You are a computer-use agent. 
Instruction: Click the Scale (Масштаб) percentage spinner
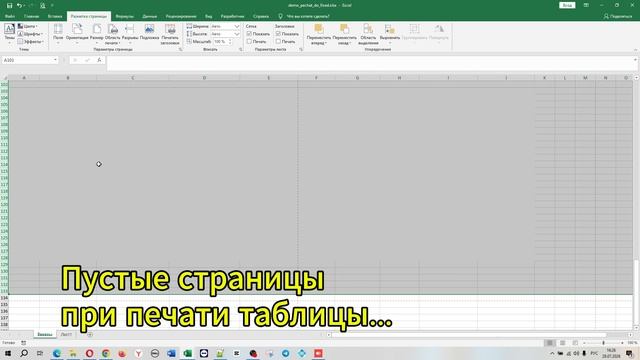point(223,42)
